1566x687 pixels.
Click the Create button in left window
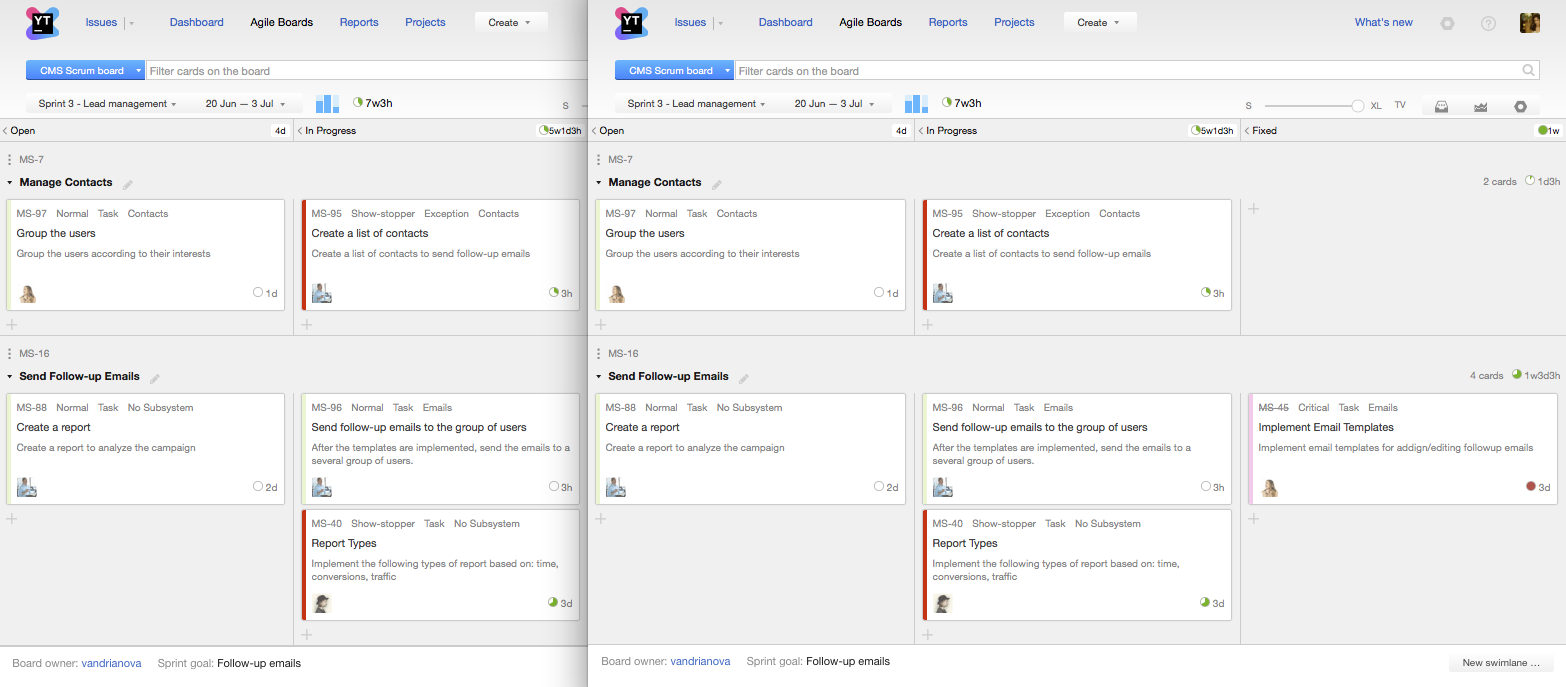(511, 22)
